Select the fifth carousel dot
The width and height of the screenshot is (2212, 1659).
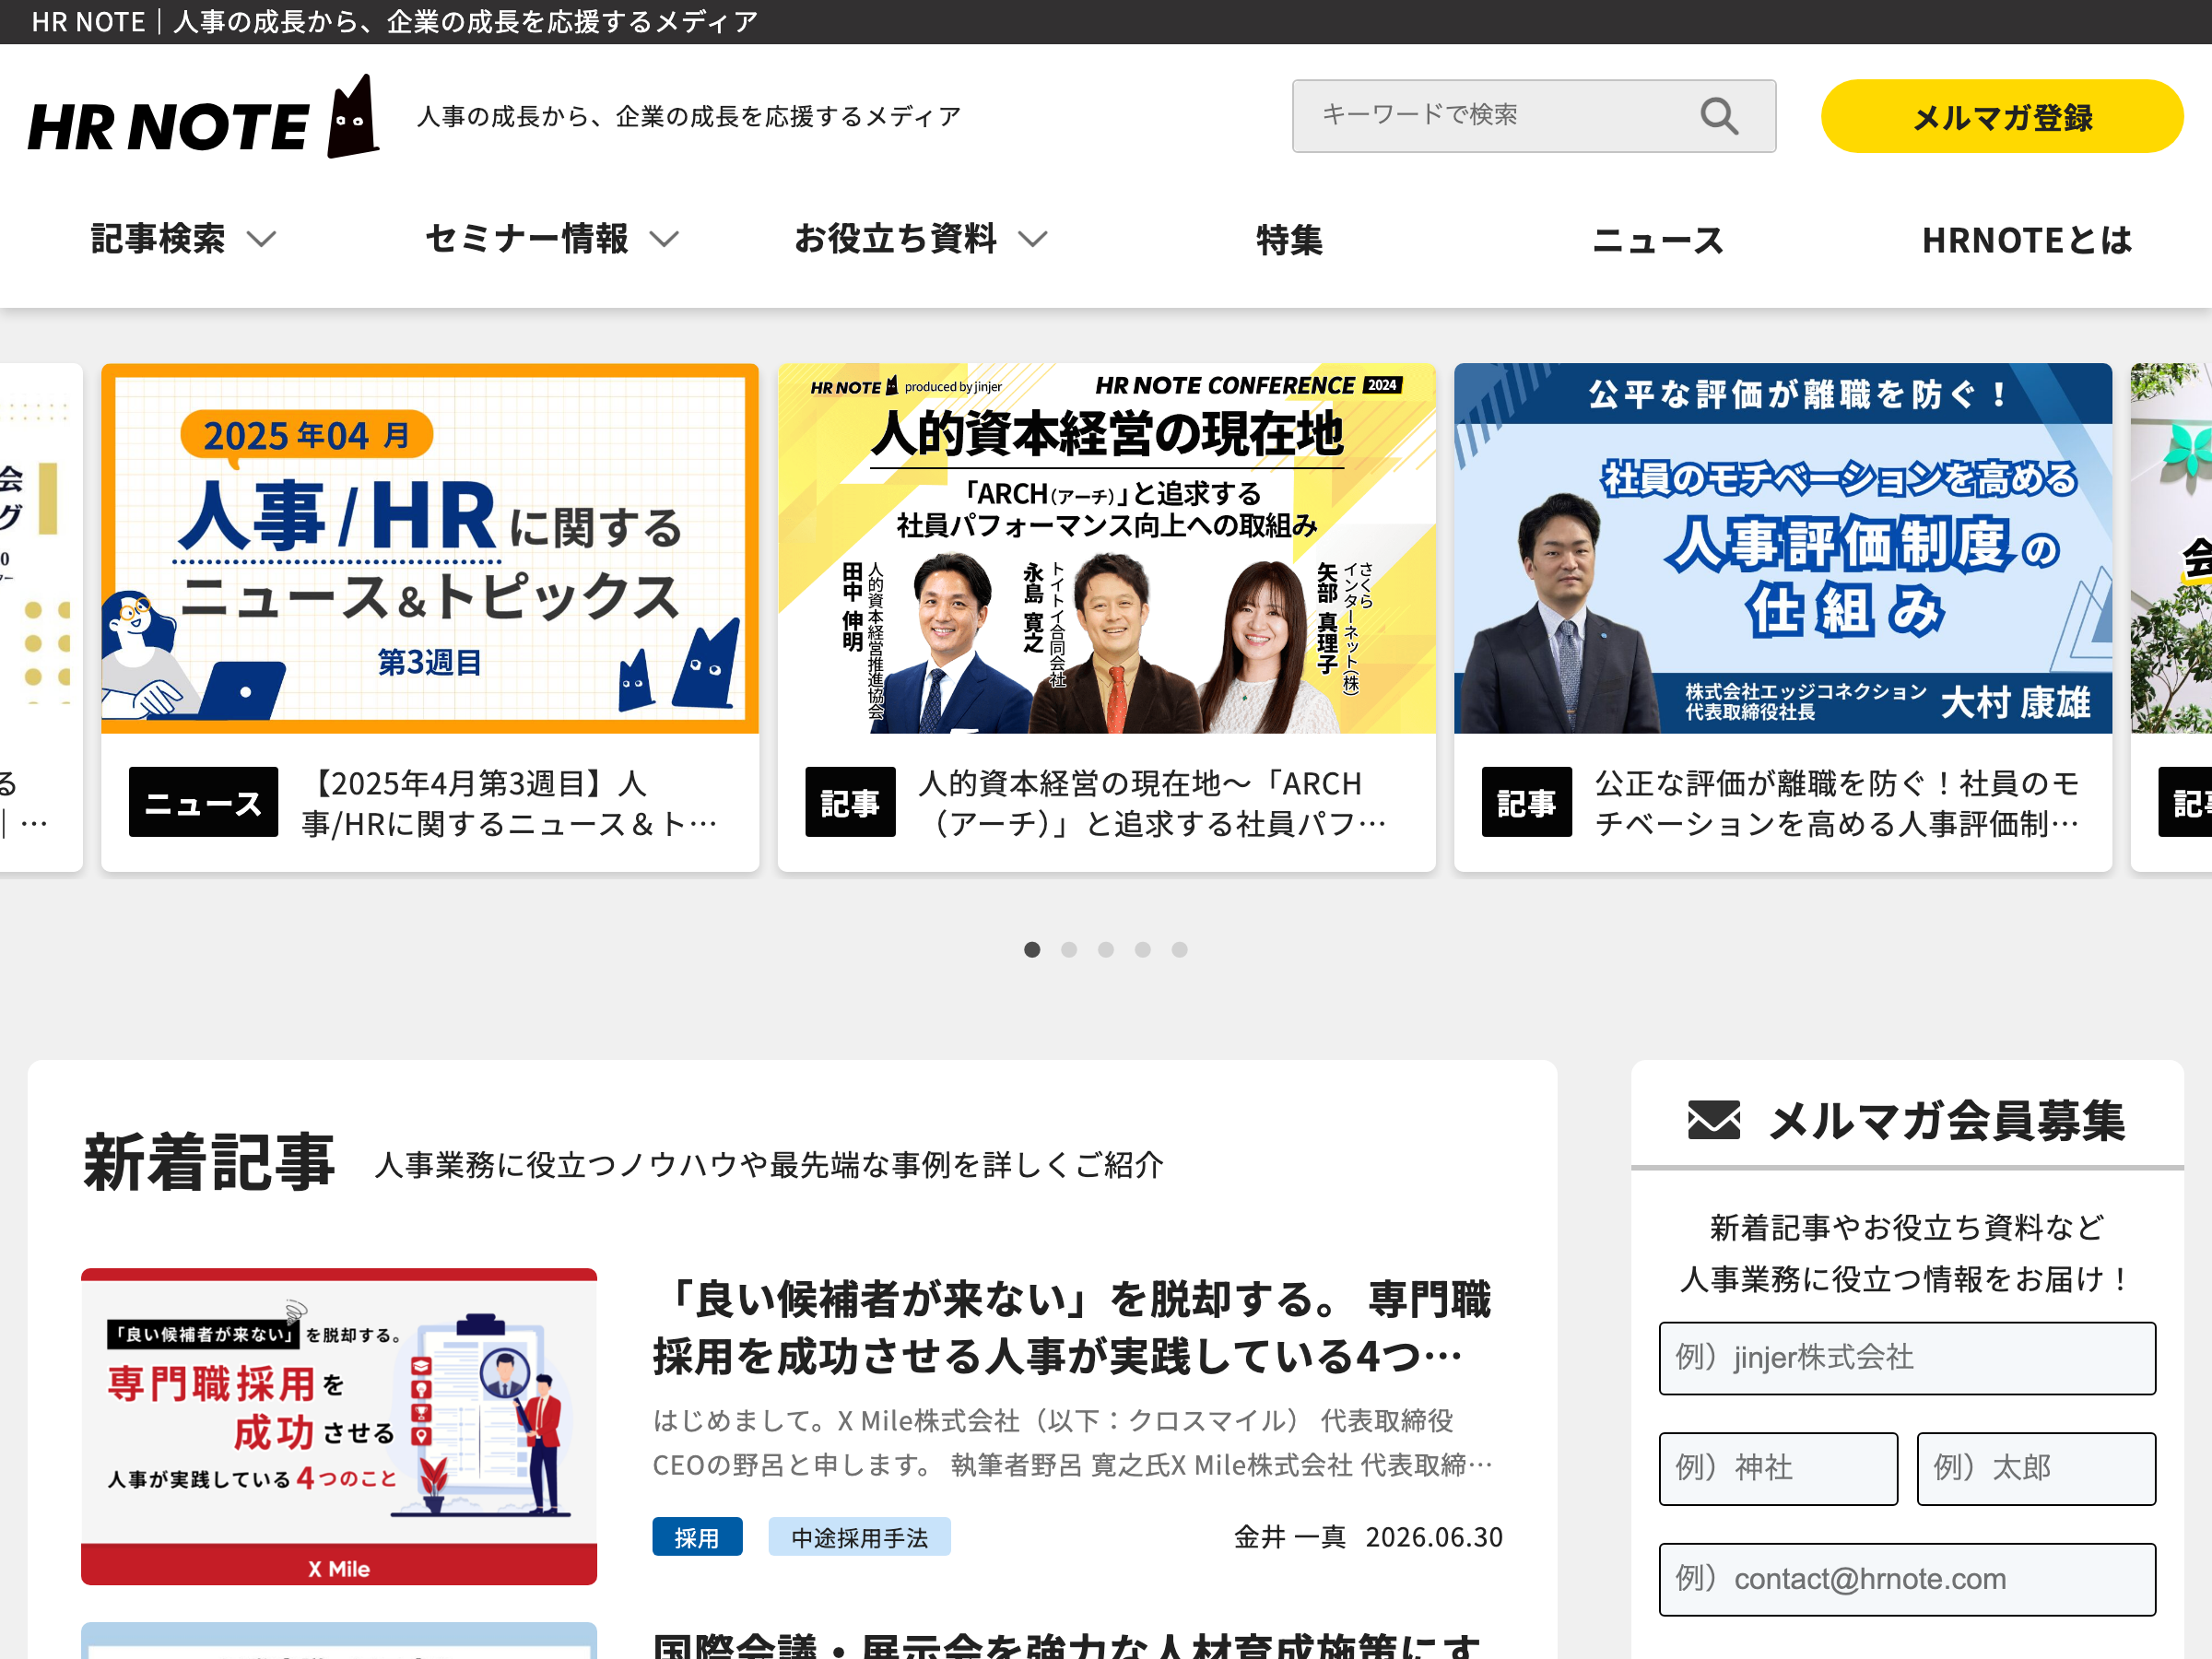tap(1180, 949)
